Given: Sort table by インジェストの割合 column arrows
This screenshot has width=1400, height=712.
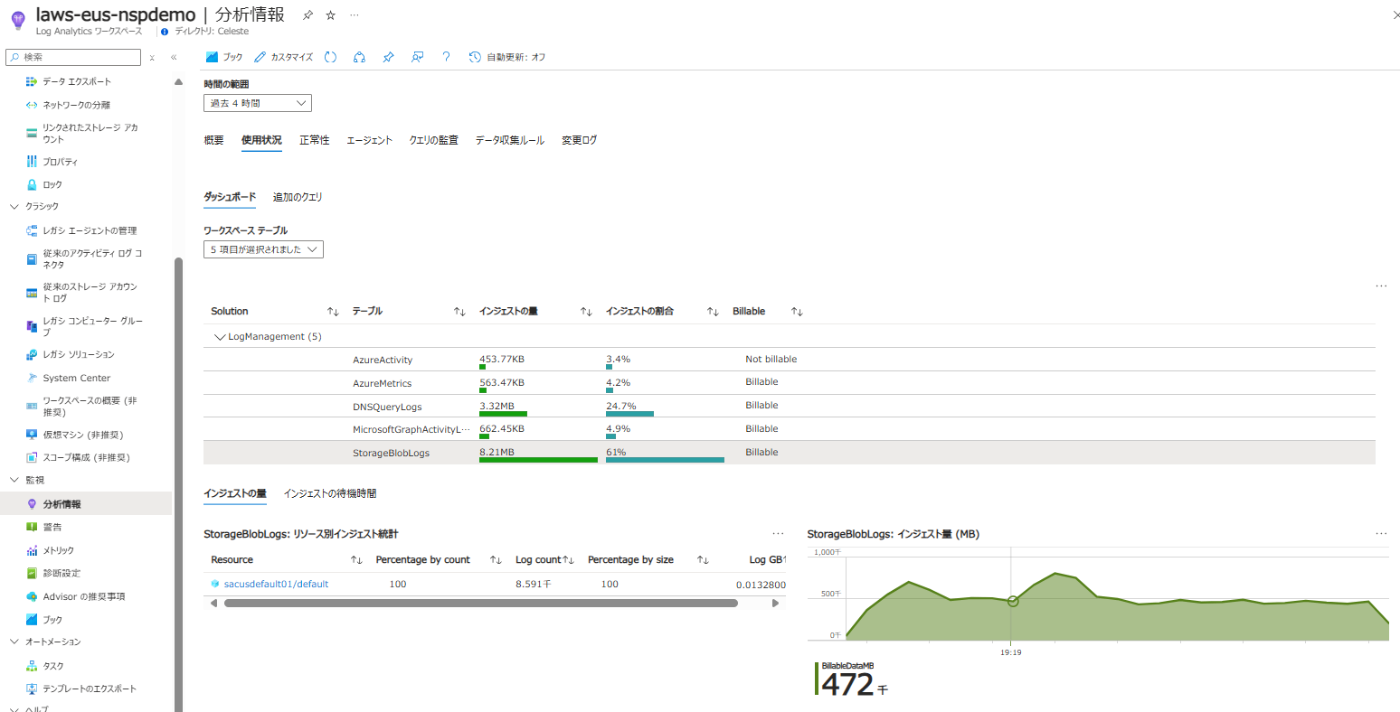Looking at the screenshot, I should [713, 312].
